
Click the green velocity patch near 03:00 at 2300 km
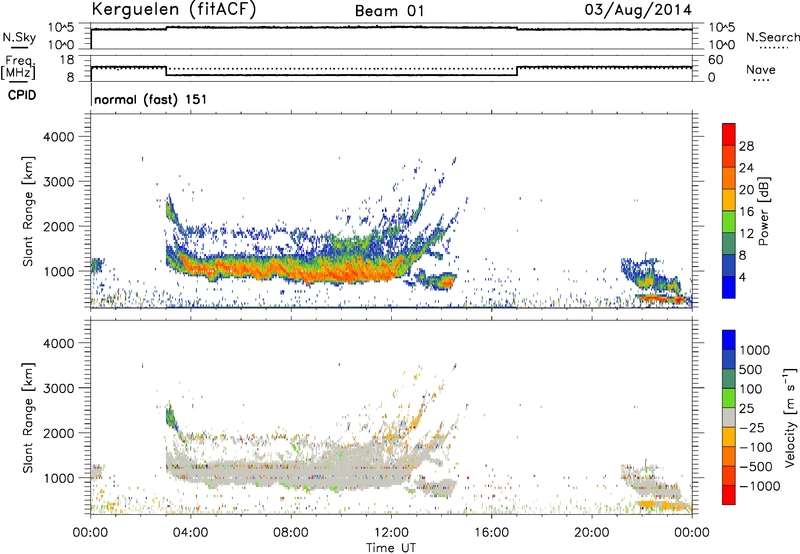170,418
